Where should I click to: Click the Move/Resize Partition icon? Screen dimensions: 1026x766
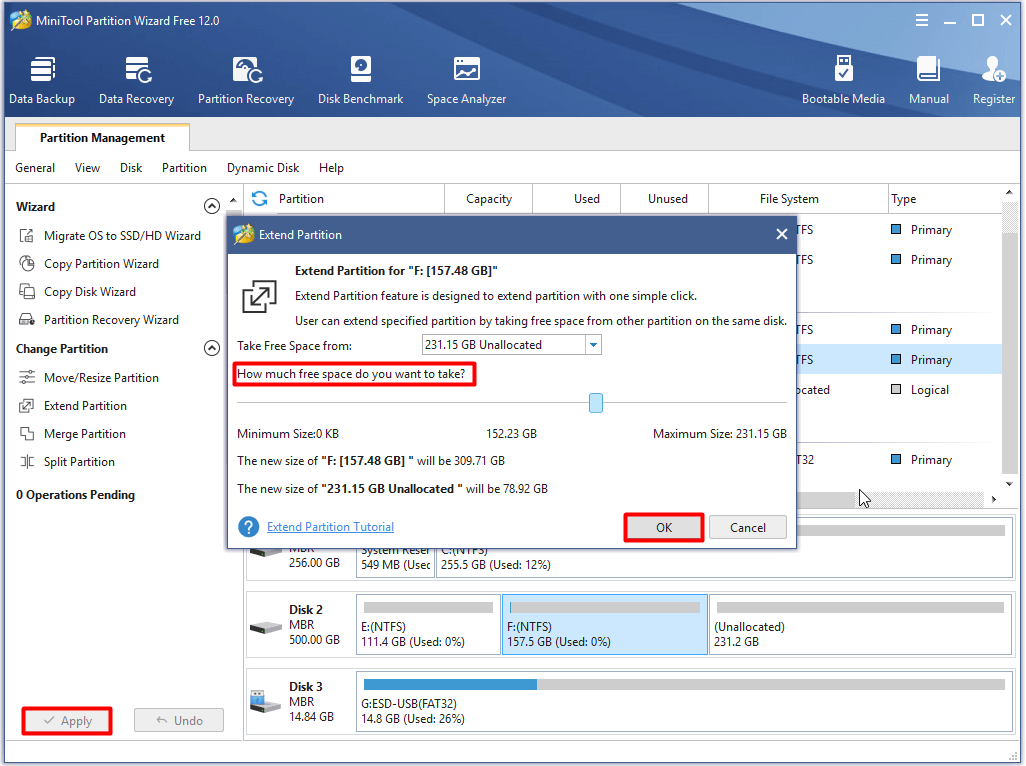[27, 377]
